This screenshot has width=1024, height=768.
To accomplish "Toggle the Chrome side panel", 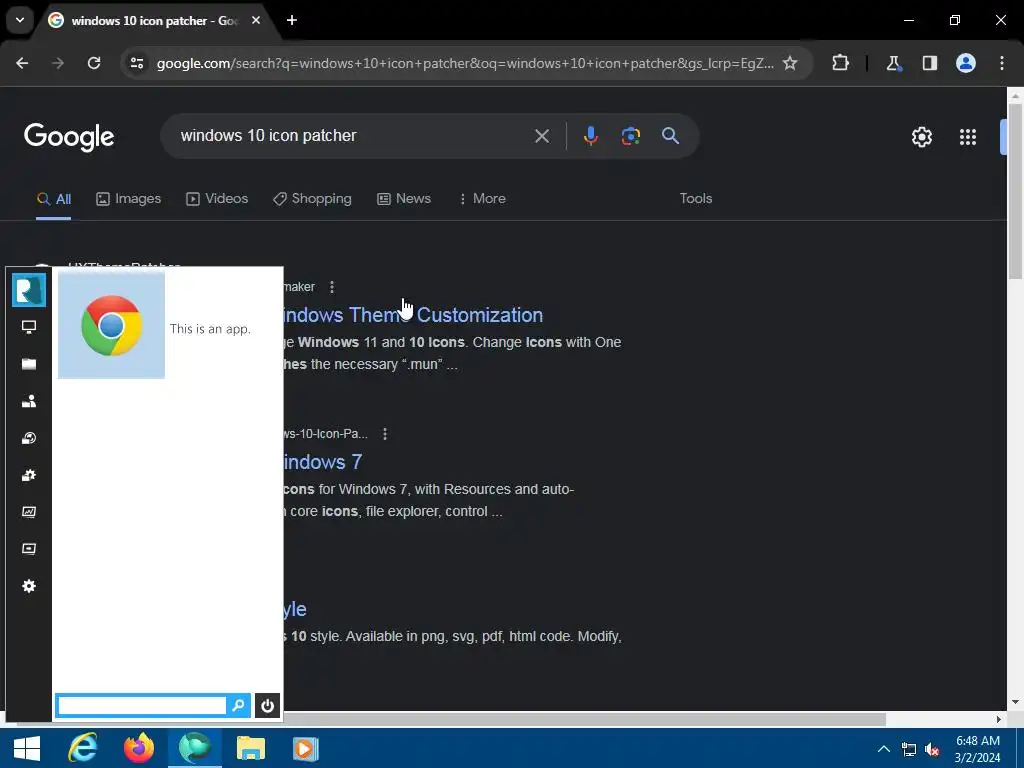I will click(x=929, y=63).
